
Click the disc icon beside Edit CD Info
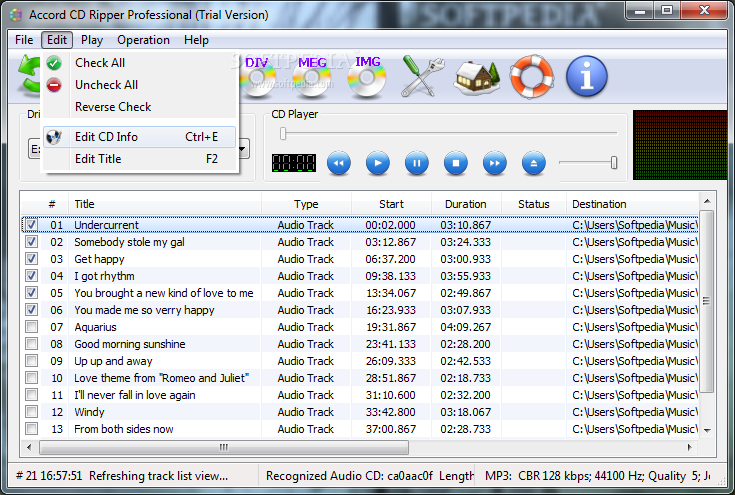point(54,137)
